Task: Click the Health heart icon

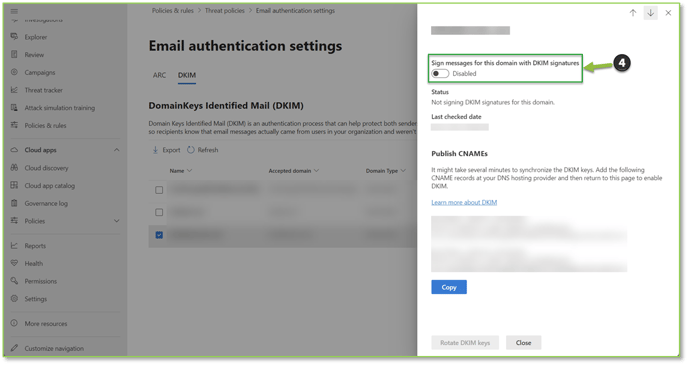Action: (x=14, y=263)
